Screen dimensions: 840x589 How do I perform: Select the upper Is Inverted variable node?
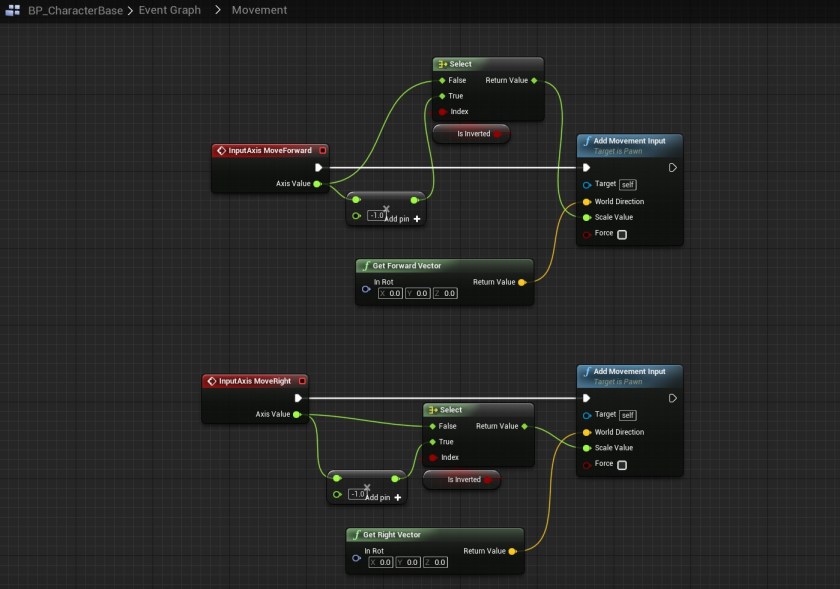click(471, 133)
